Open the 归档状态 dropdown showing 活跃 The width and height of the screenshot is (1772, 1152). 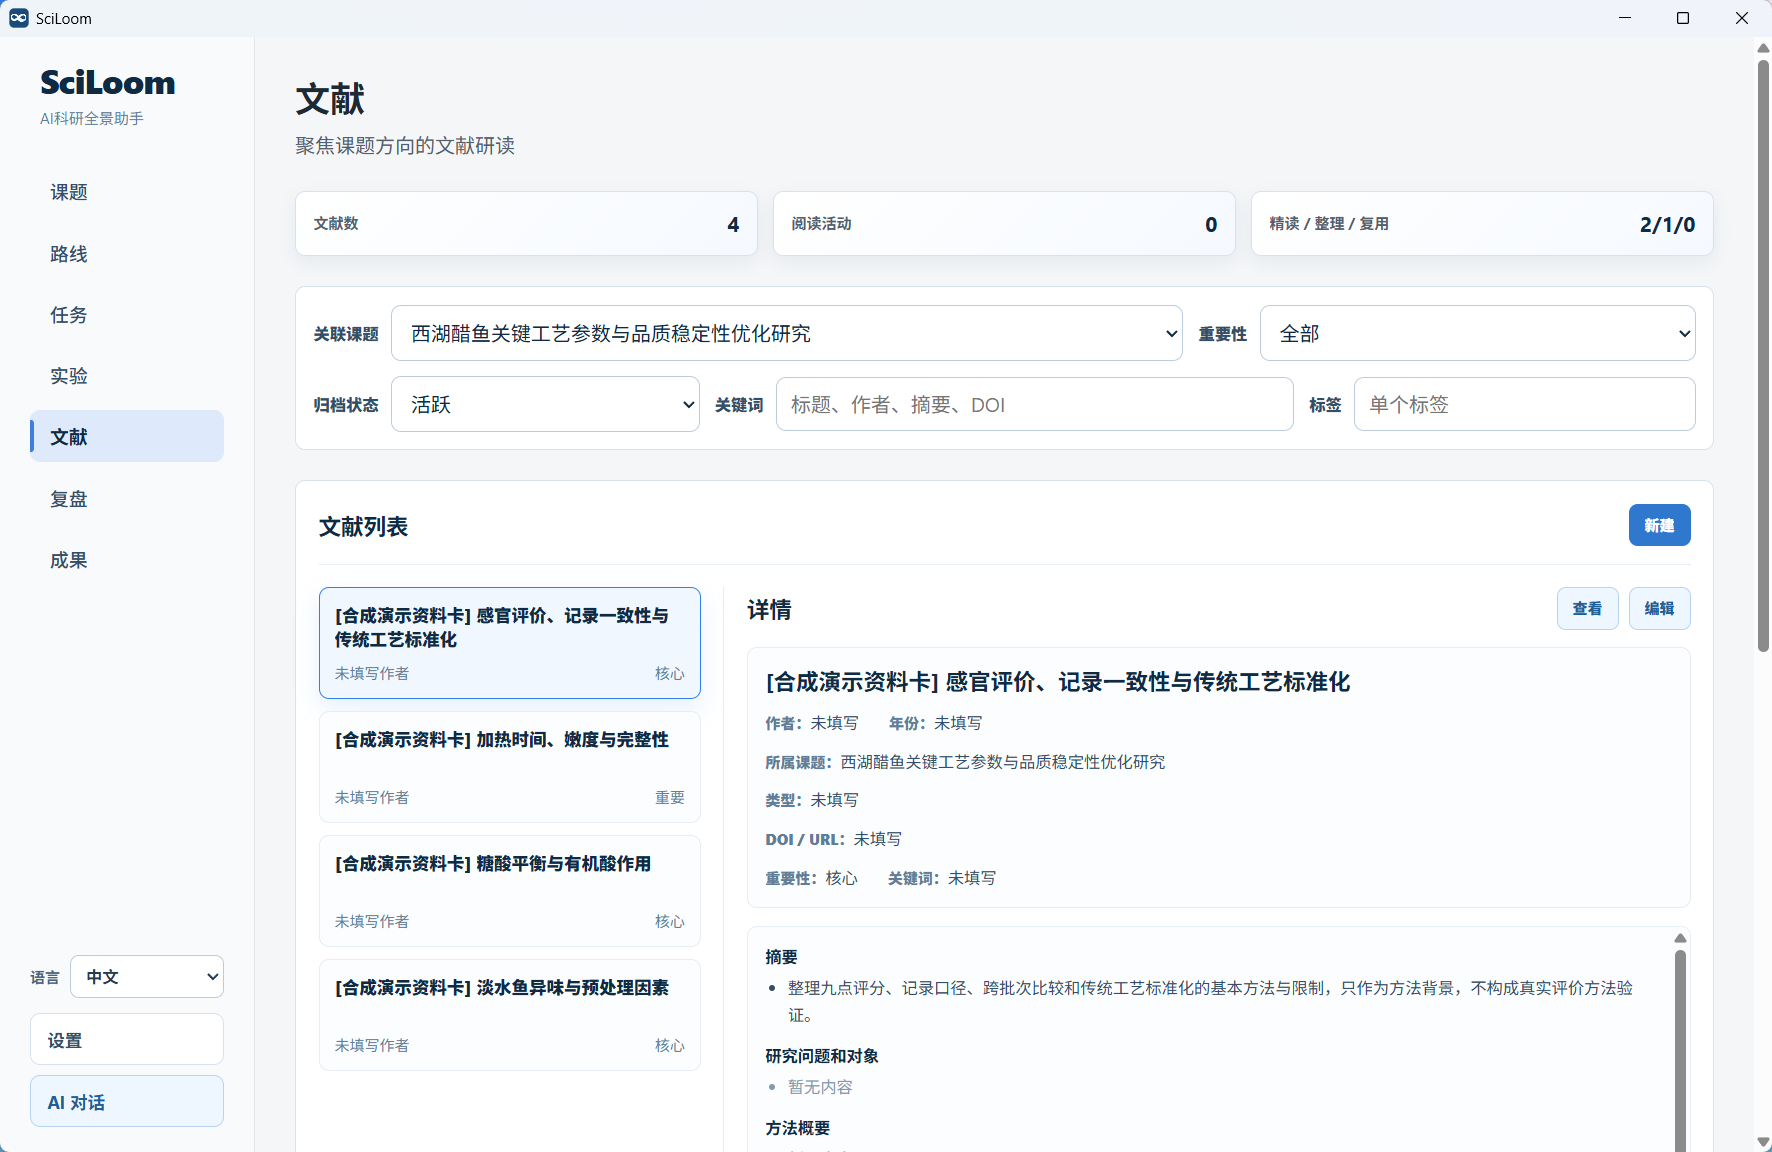[545, 404]
